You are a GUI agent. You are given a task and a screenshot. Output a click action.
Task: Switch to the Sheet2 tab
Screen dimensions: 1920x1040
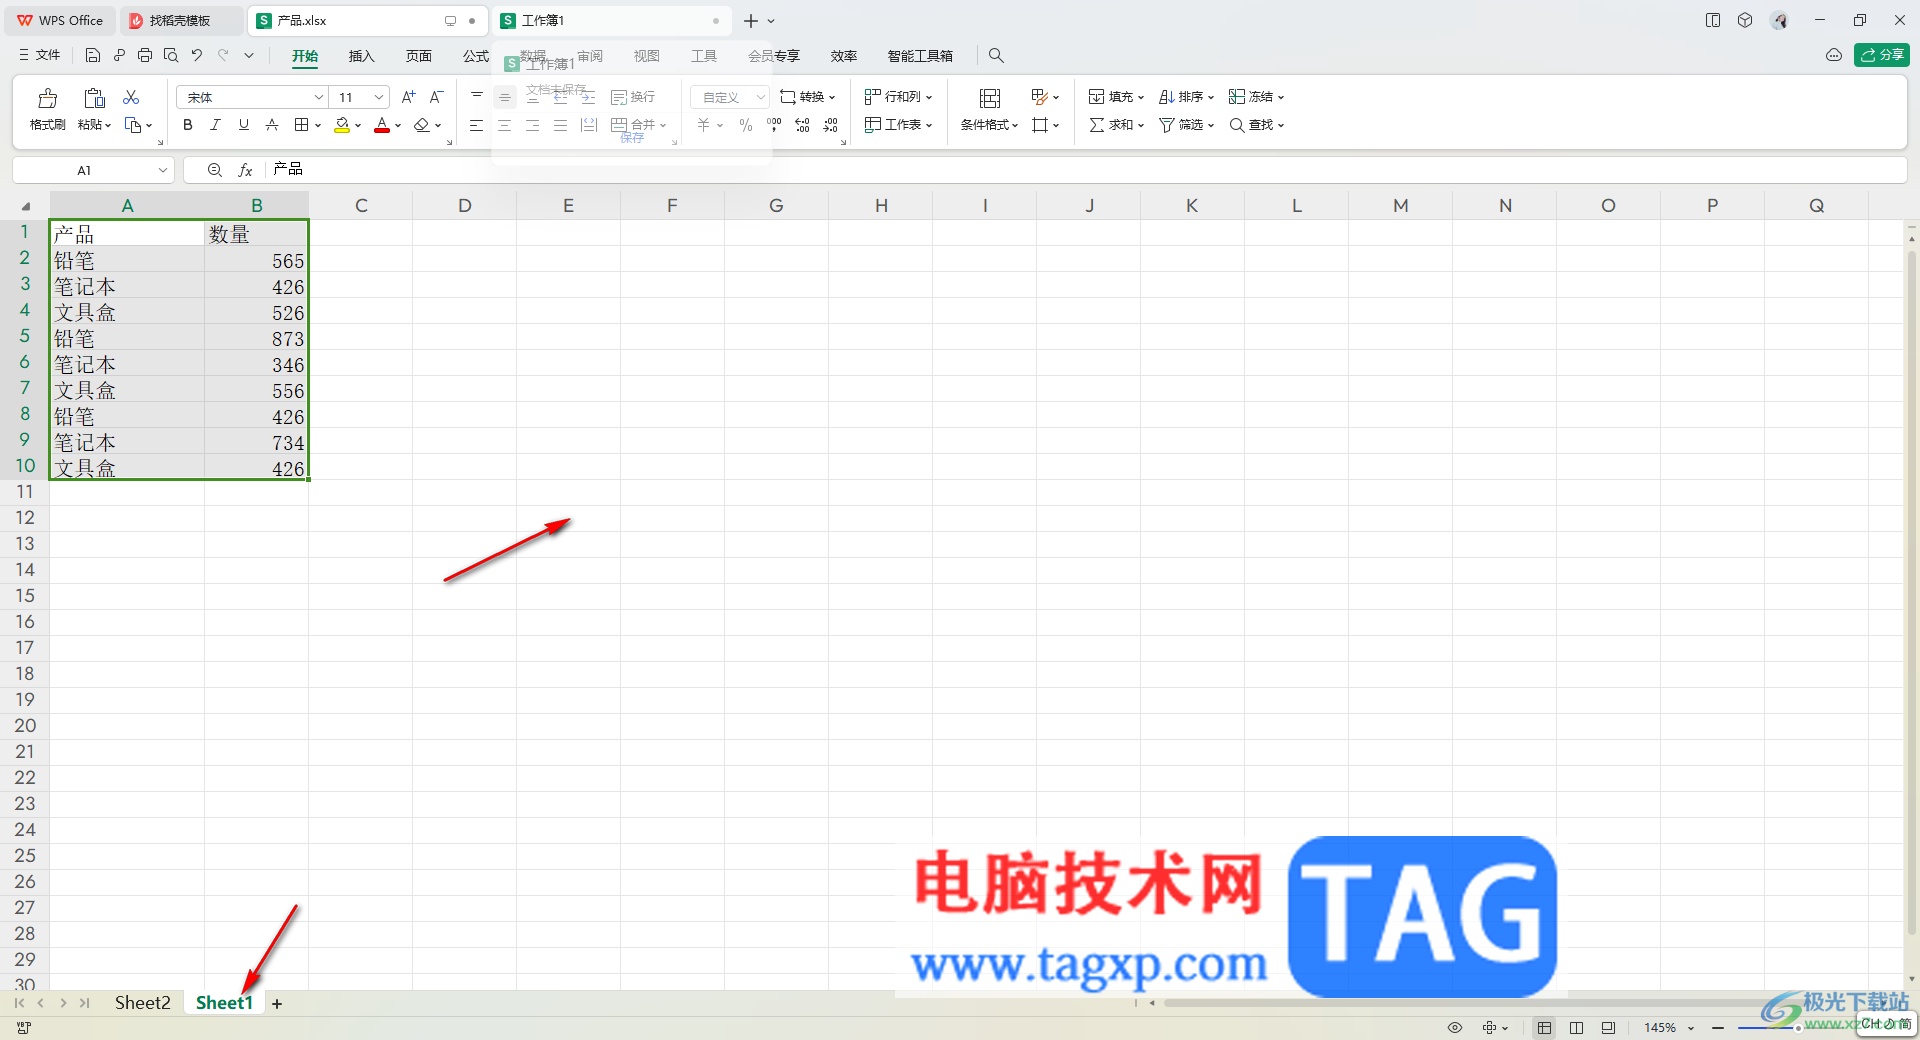142,1002
